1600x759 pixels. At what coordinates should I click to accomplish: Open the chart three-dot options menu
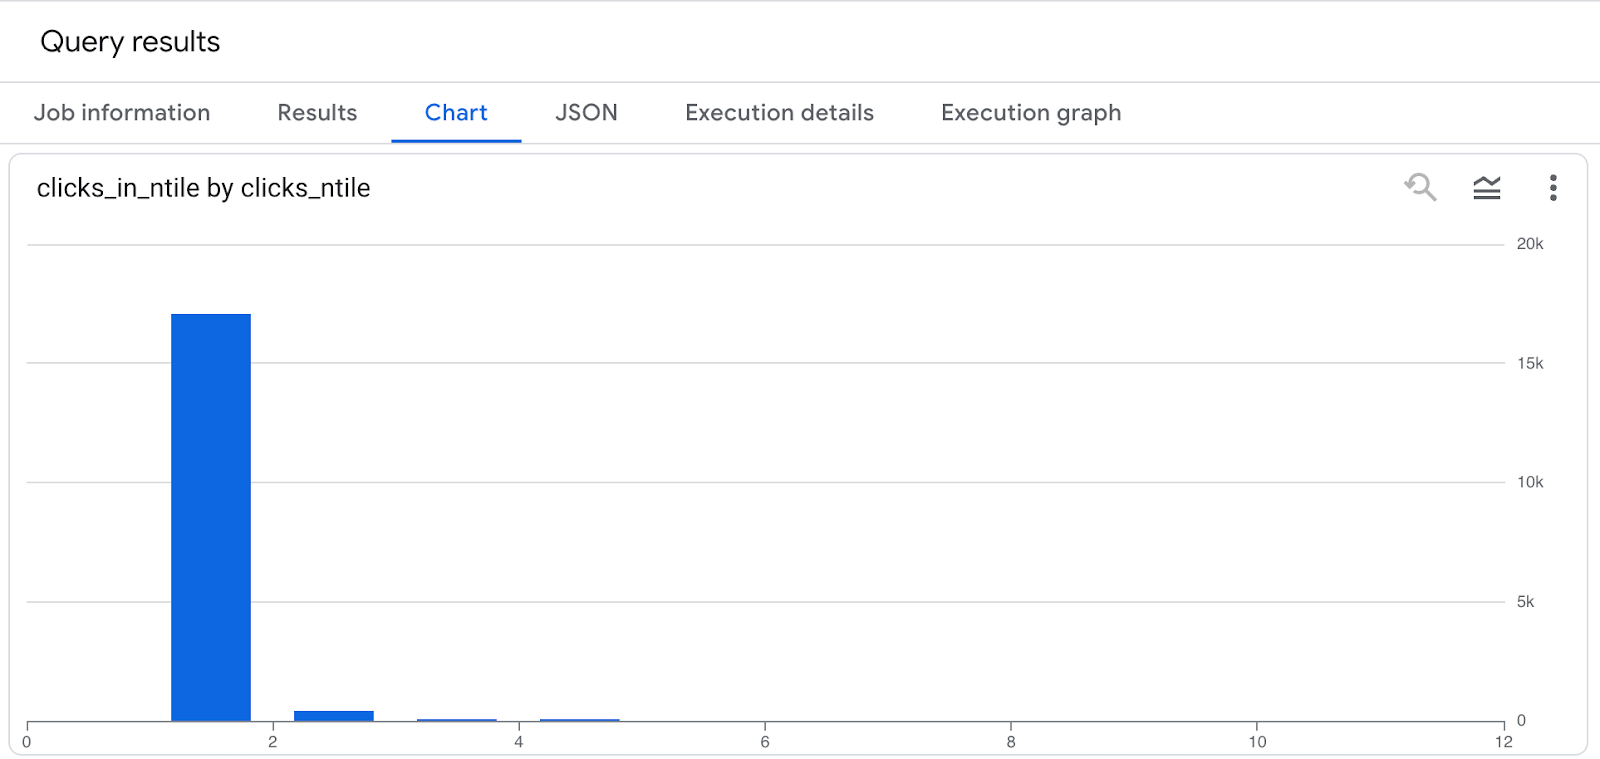pos(1553,187)
